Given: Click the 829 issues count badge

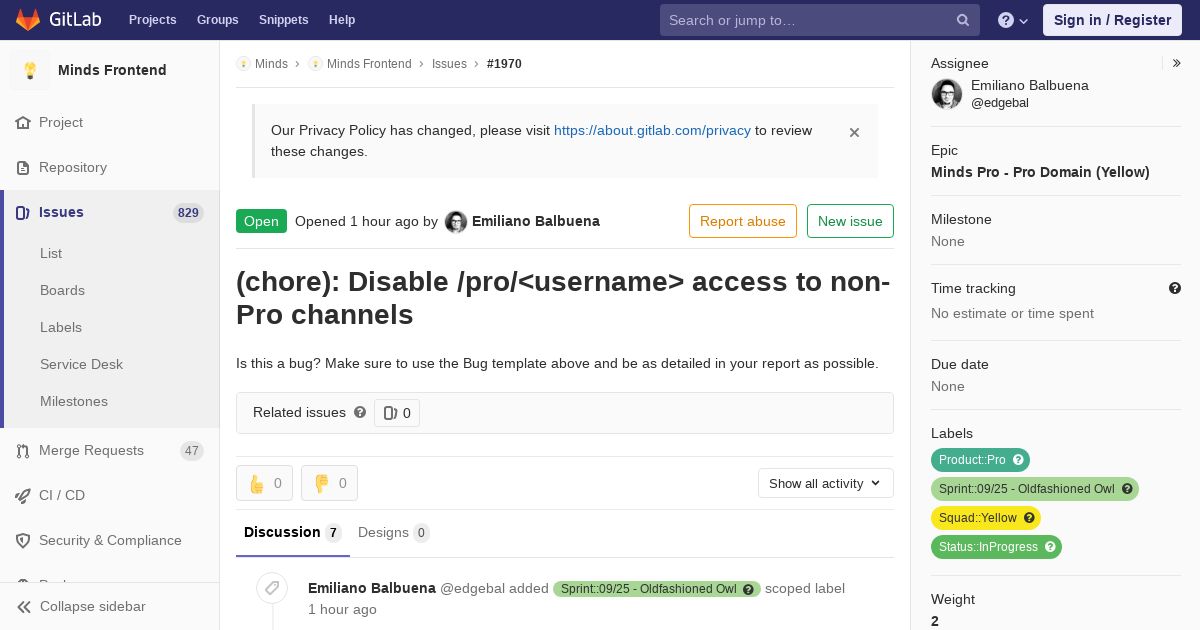Looking at the screenshot, I should [x=188, y=212].
